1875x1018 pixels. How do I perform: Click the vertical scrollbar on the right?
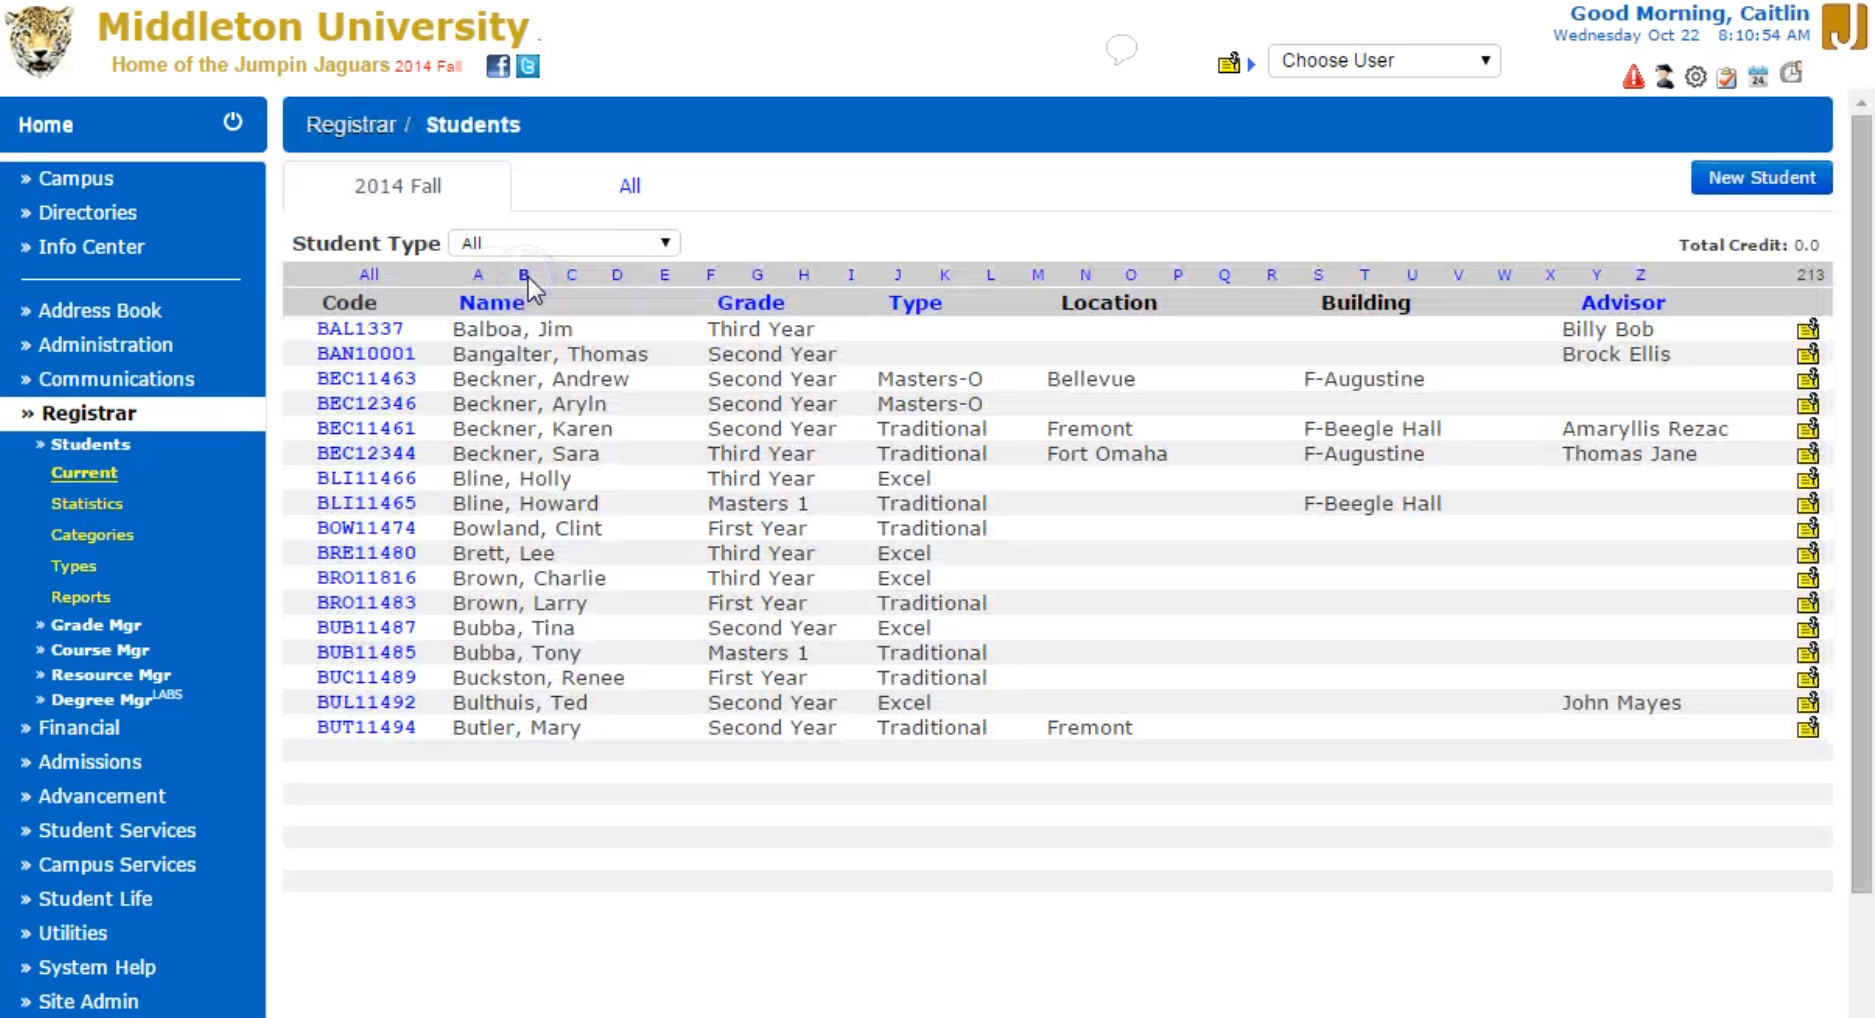click(1858, 500)
